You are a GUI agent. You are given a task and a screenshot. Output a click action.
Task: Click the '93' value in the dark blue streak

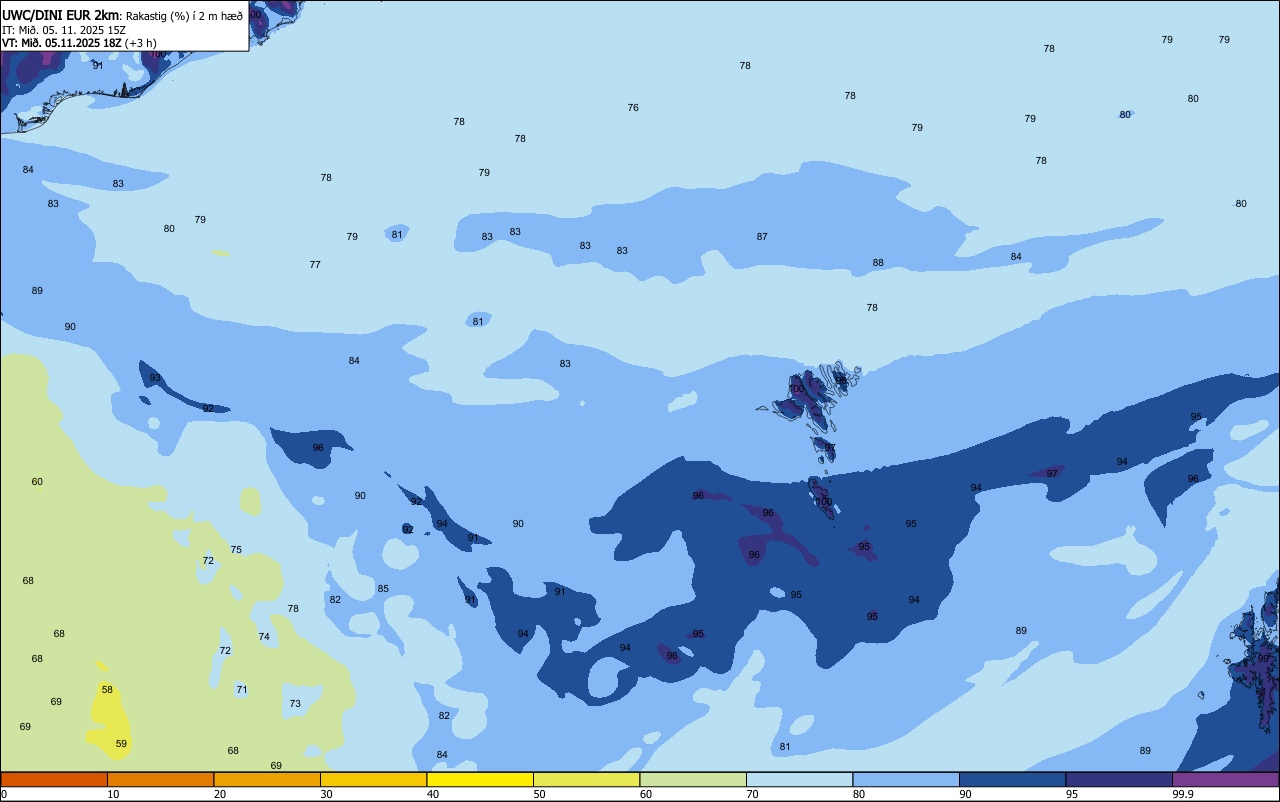click(x=155, y=378)
